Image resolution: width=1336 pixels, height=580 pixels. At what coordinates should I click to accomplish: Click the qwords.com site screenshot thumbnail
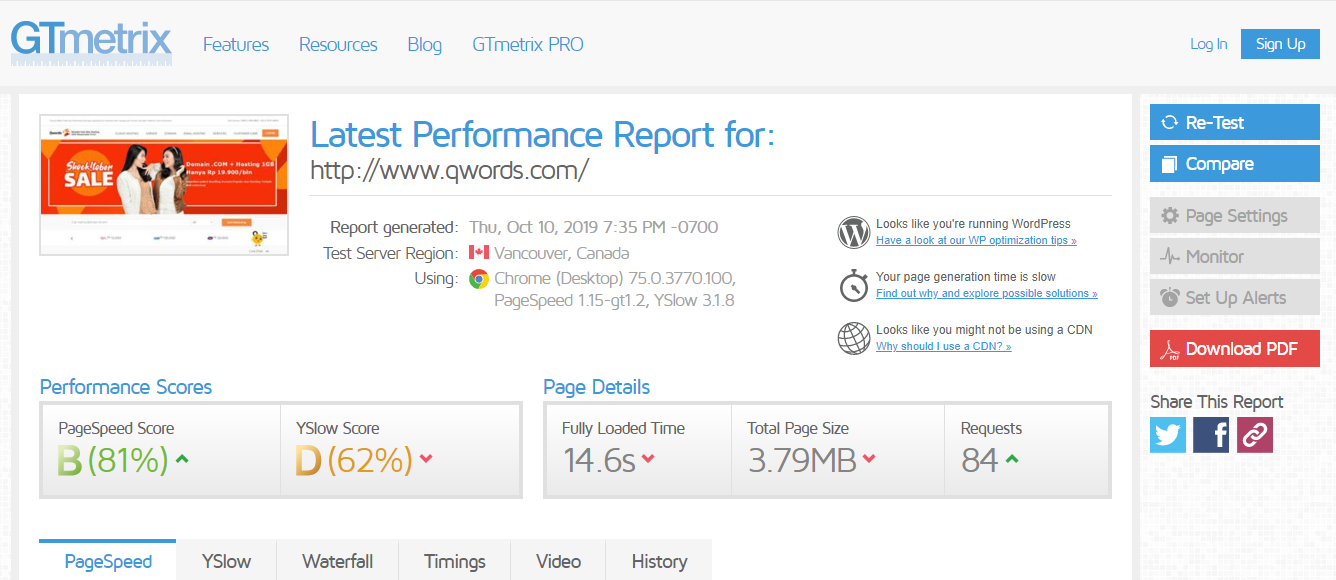coord(164,185)
